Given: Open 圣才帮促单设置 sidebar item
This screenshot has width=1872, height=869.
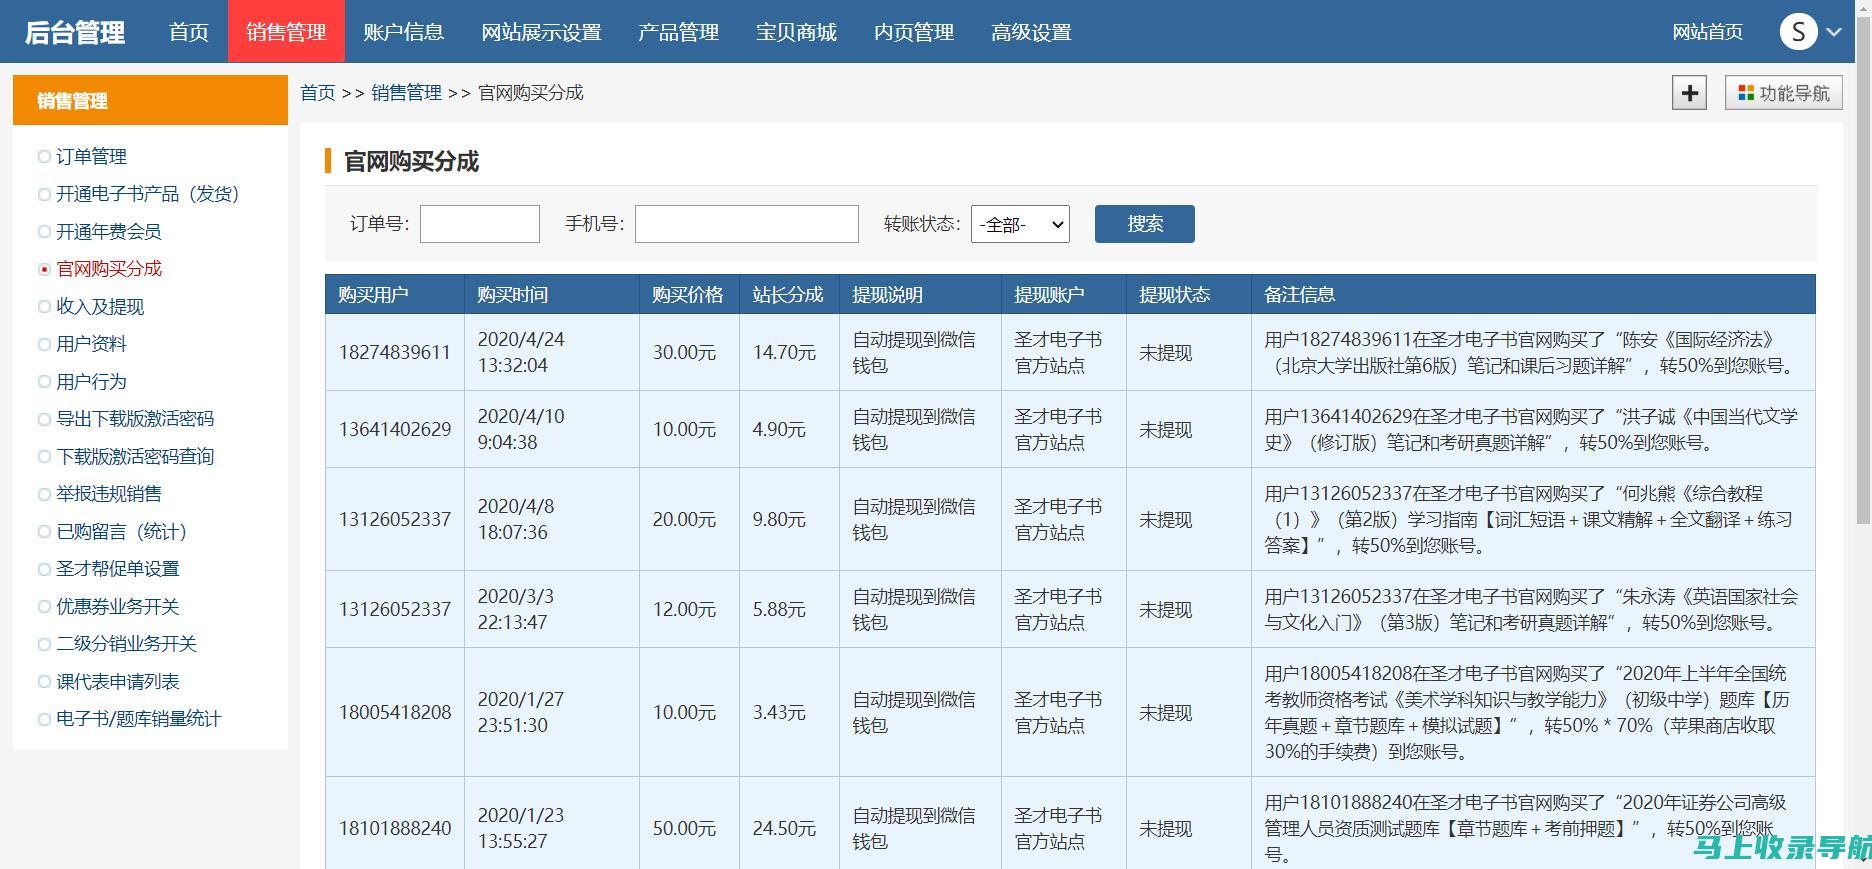Looking at the screenshot, I should coord(117,569).
